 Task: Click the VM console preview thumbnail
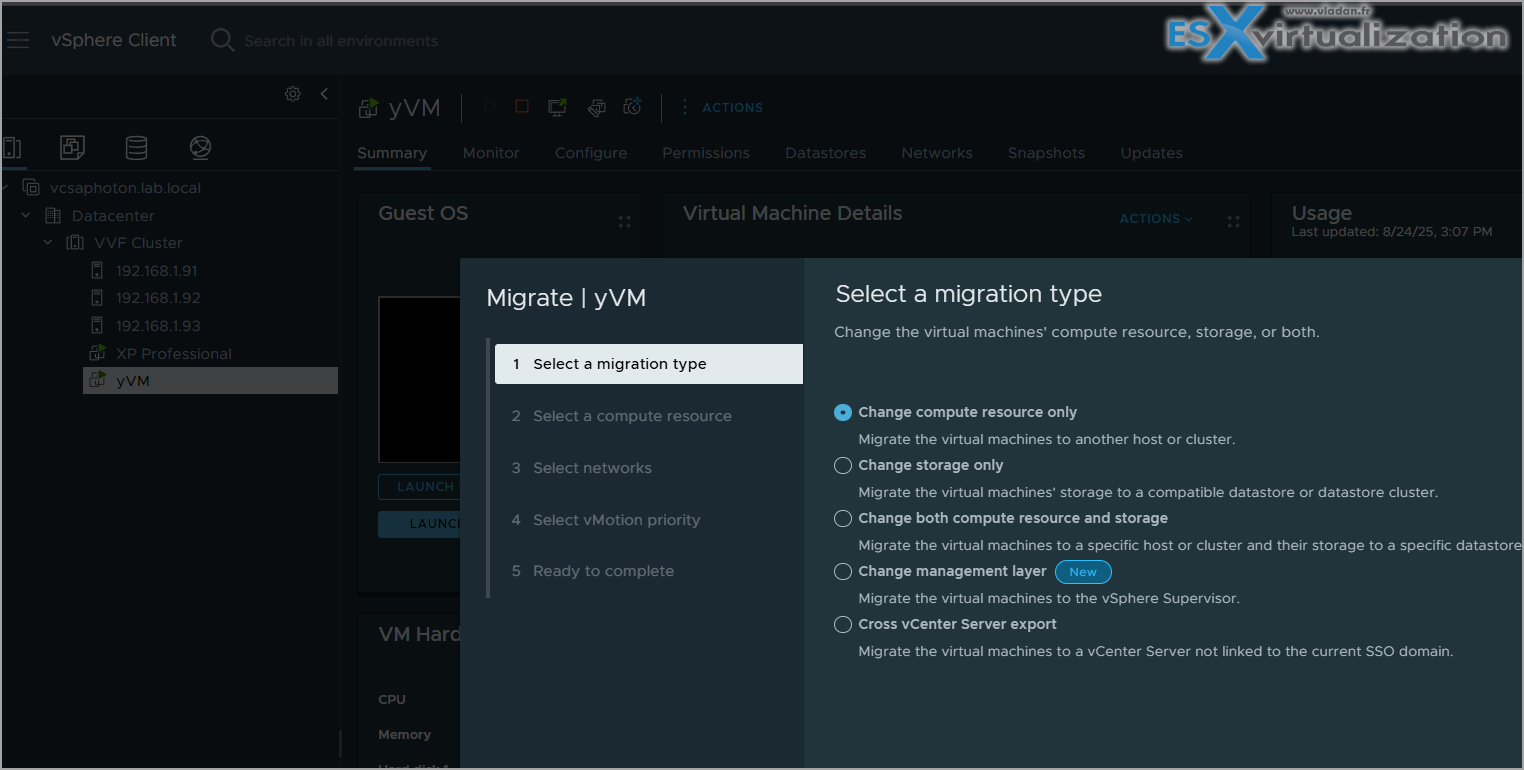419,379
